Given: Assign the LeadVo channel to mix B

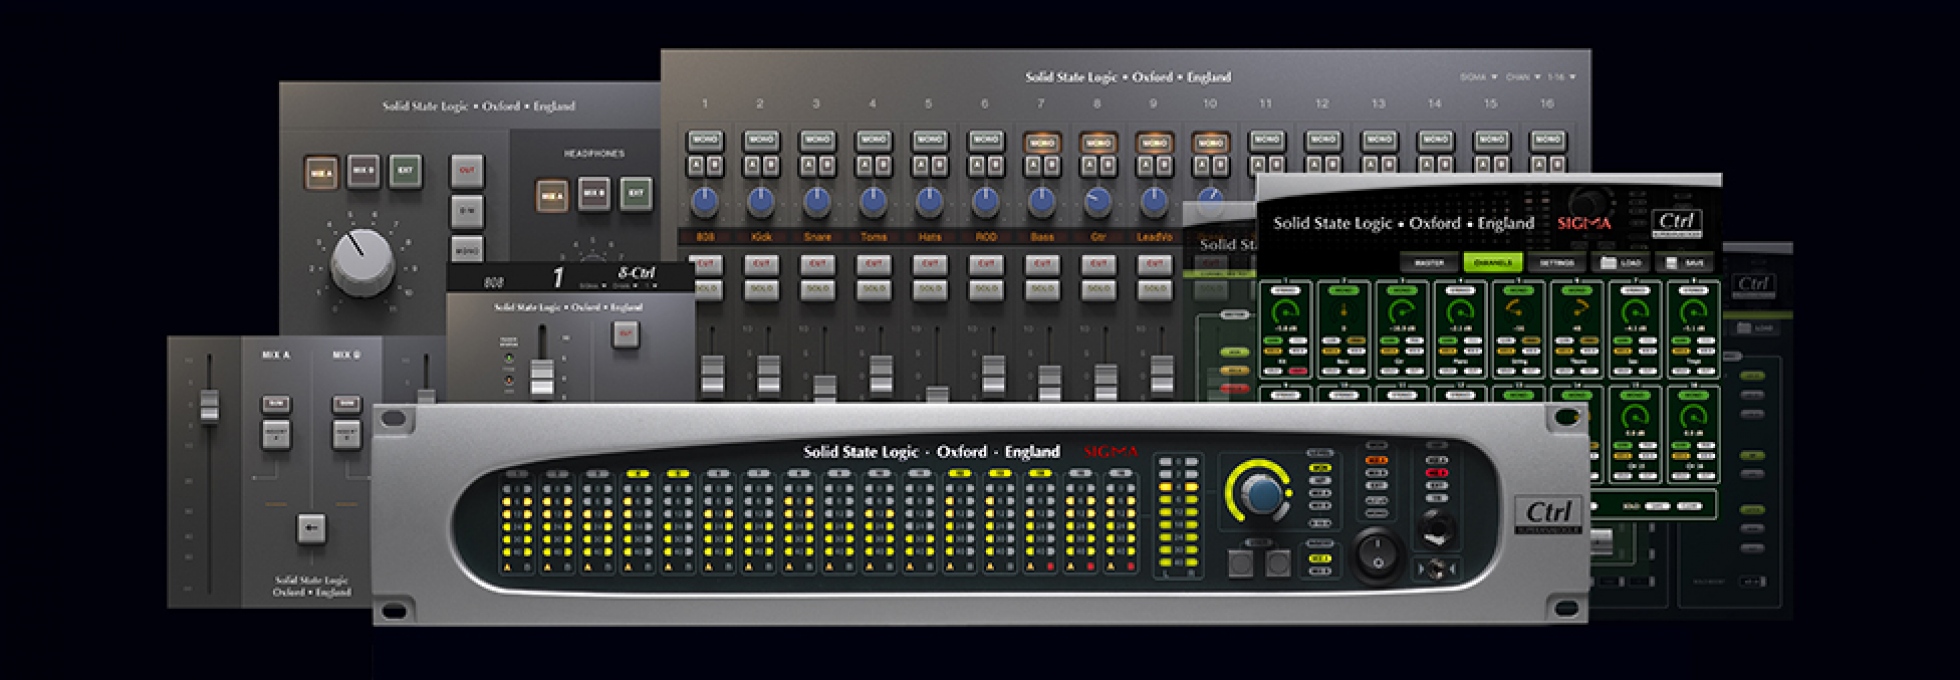Looking at the screenshot, I should (1163, 164).
